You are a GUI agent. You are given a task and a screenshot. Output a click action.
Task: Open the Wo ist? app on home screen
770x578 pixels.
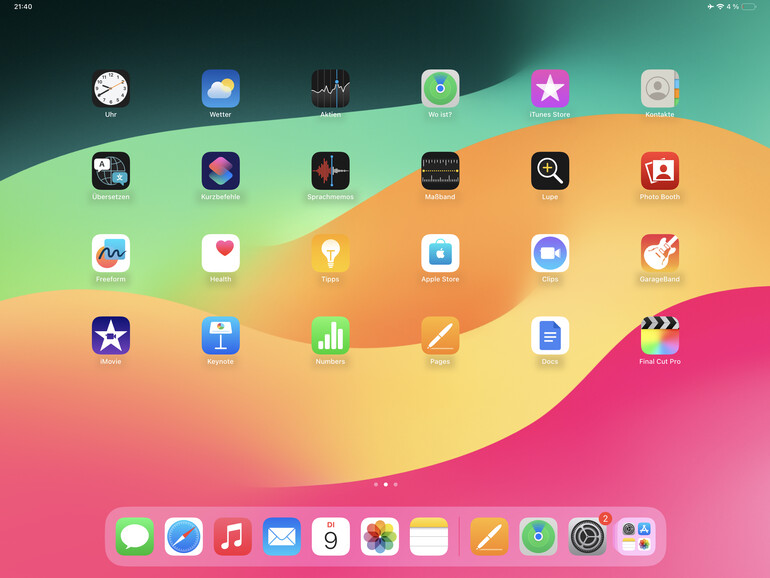tap(440, 88)
